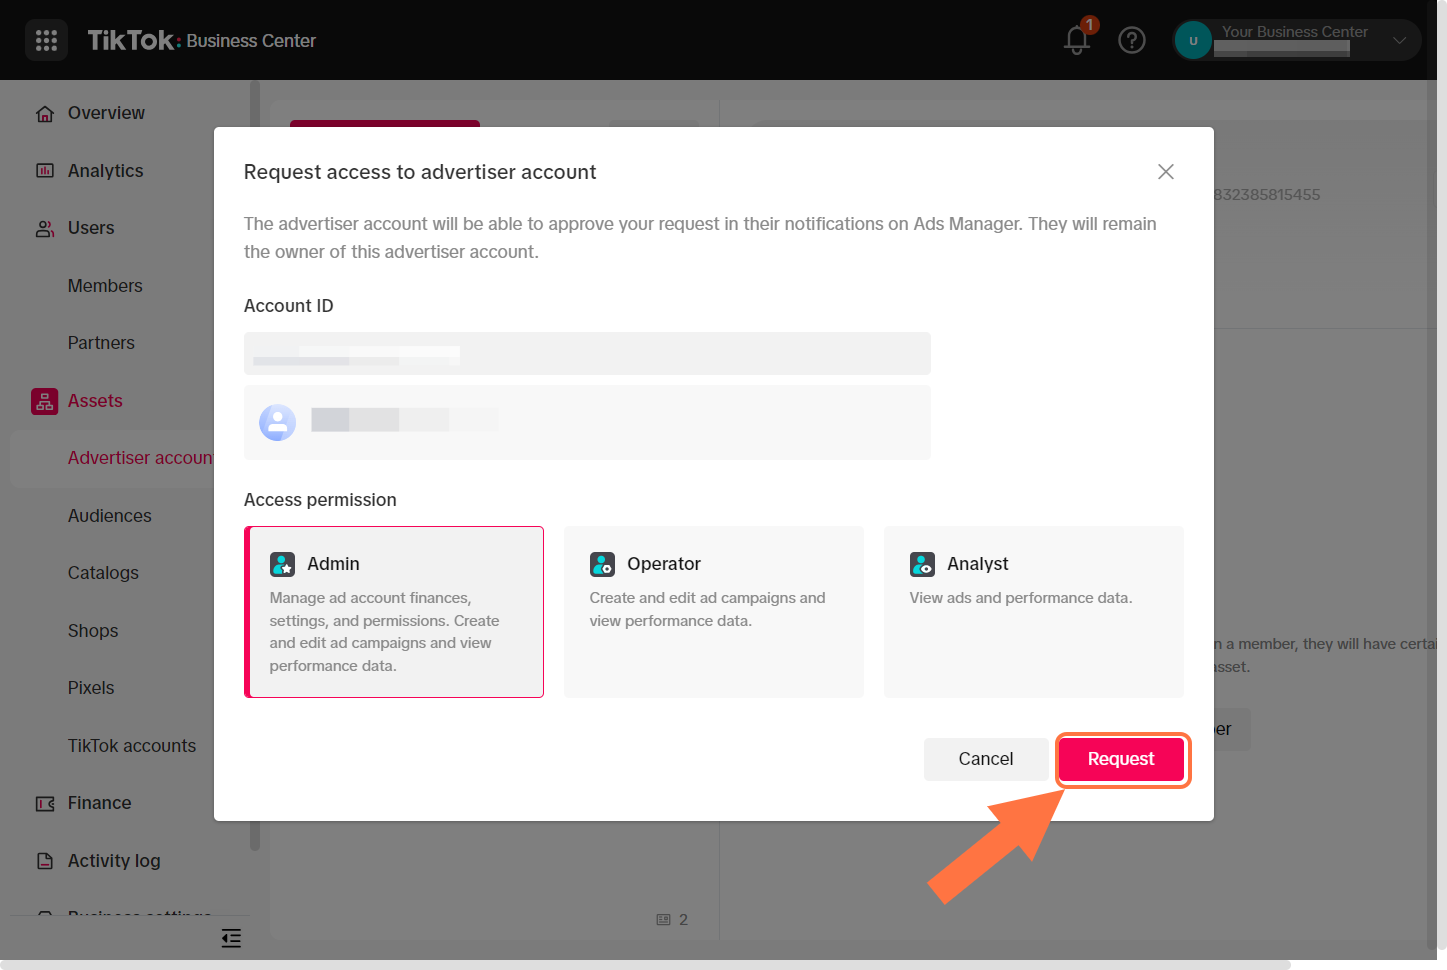Click the Account ID input field
1447x970 pixels.
[587, 354]
